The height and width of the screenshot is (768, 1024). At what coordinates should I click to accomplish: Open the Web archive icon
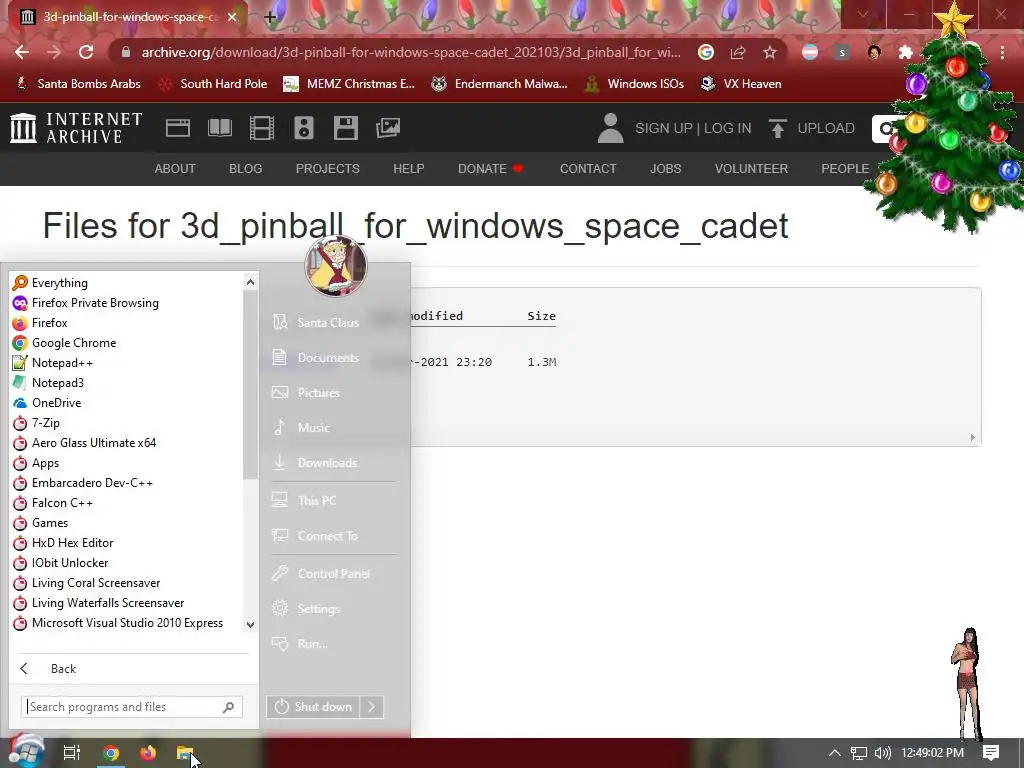pyautogui.click(x=178, y=128)
